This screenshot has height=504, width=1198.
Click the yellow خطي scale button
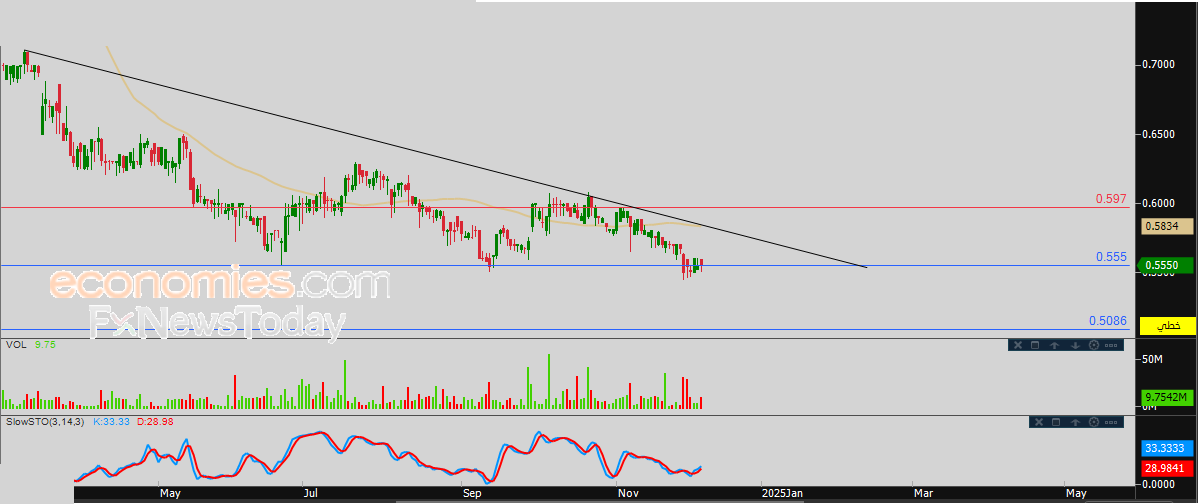pyautogui.click(x=1167, y=325)
